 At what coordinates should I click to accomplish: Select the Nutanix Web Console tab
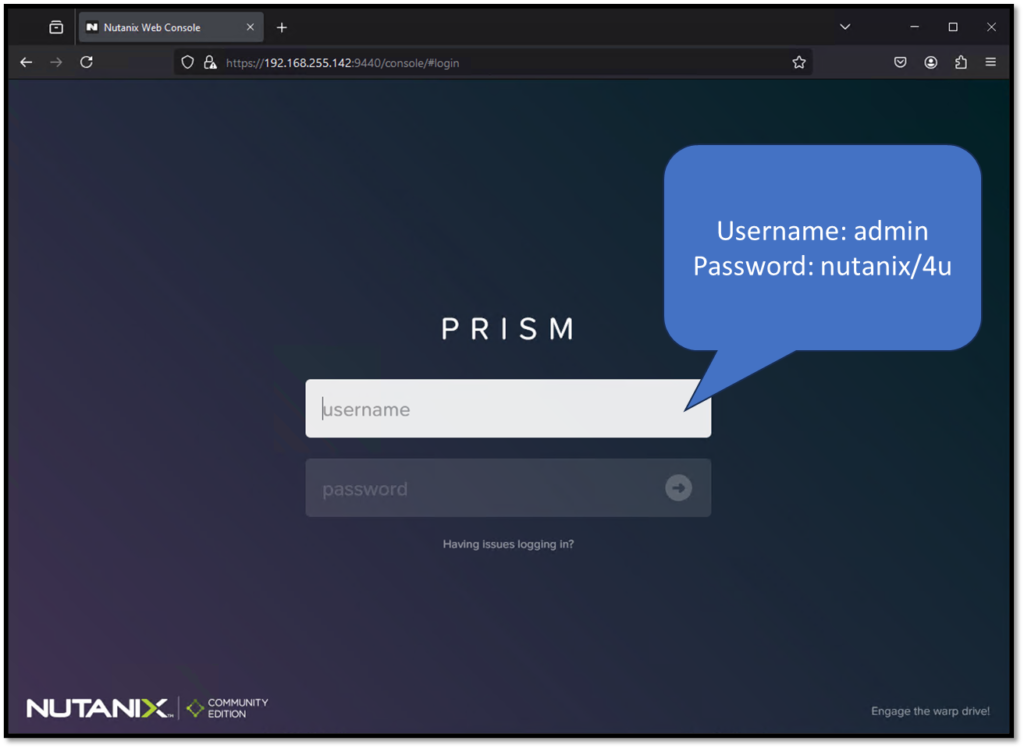pos(171,27)
